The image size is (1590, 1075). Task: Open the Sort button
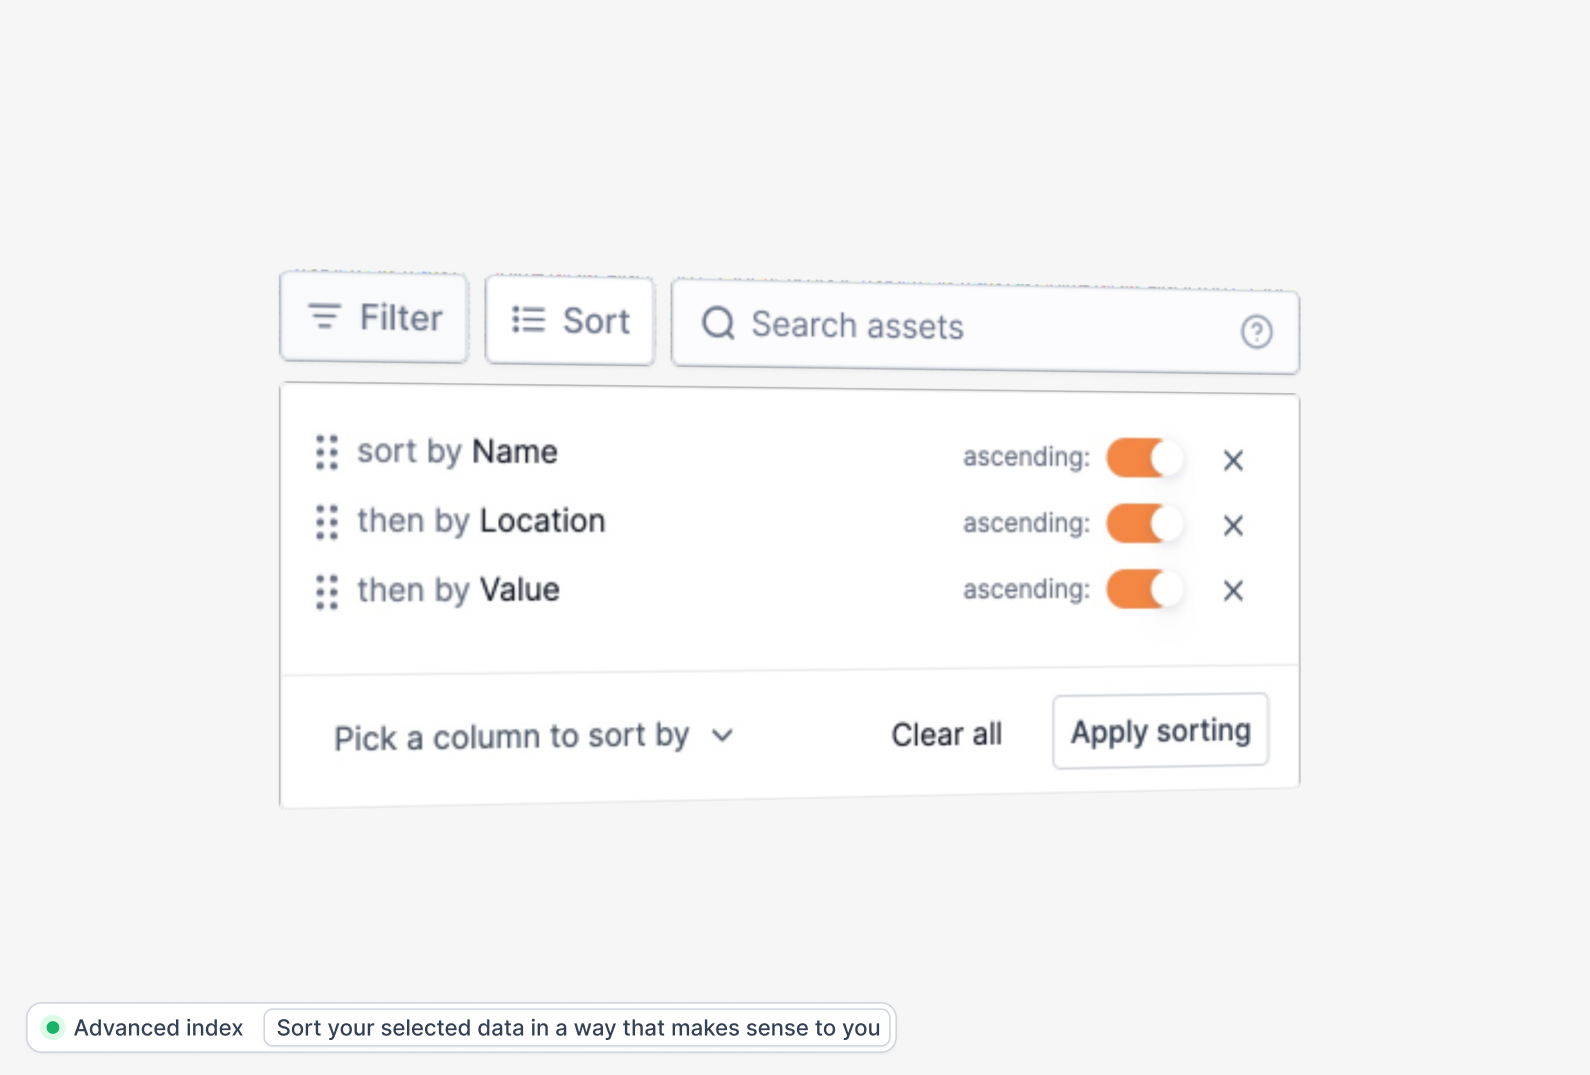point(570,321)
